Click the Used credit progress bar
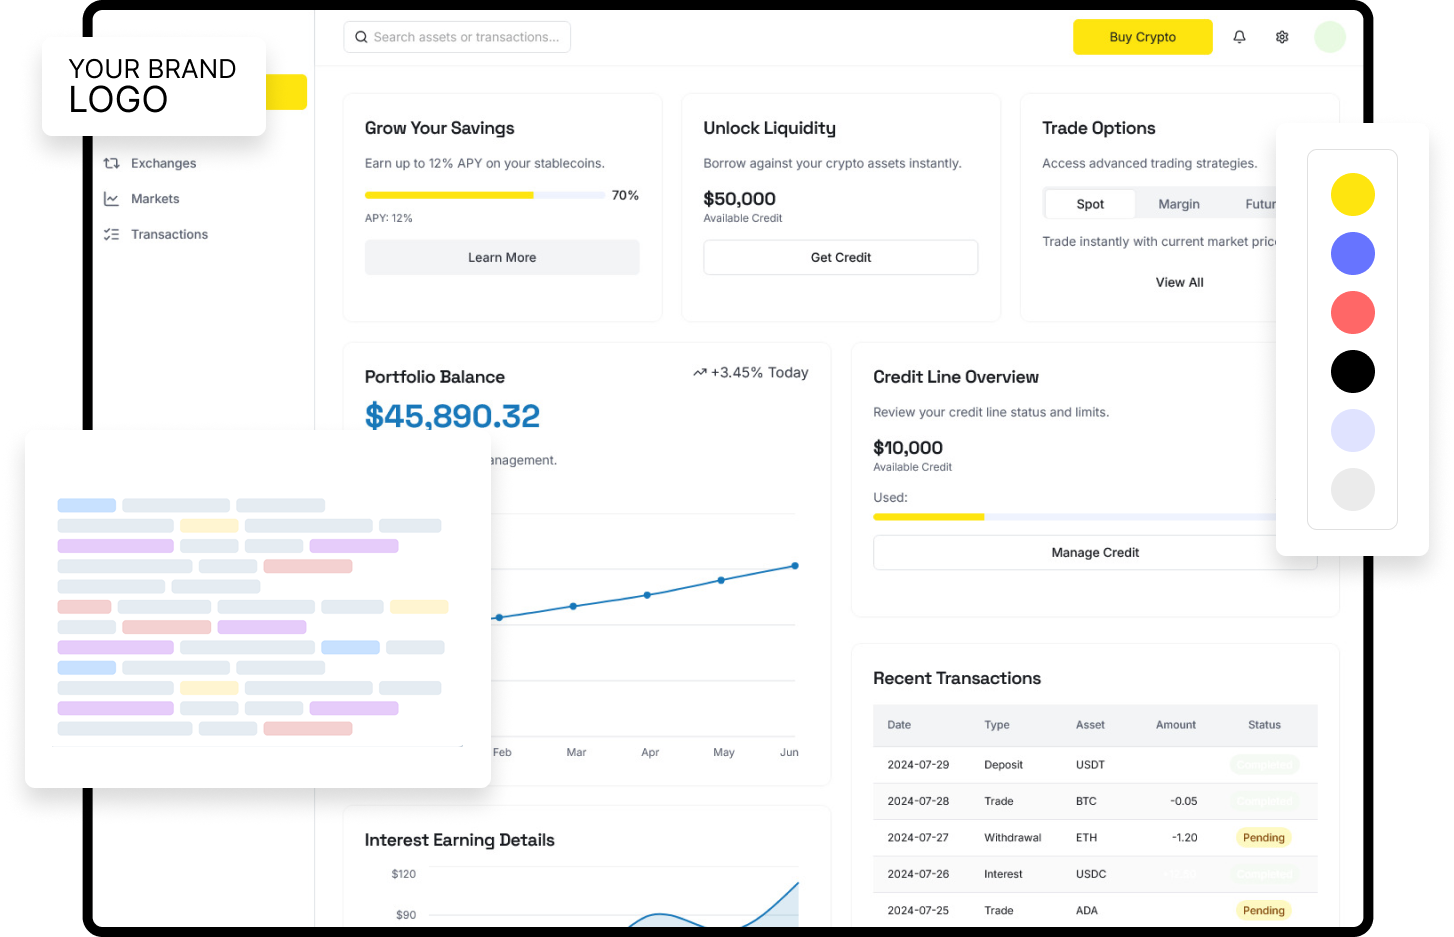Image resolution: width=1454 pixels, height=937 pixels. (x=1075, y=517)
